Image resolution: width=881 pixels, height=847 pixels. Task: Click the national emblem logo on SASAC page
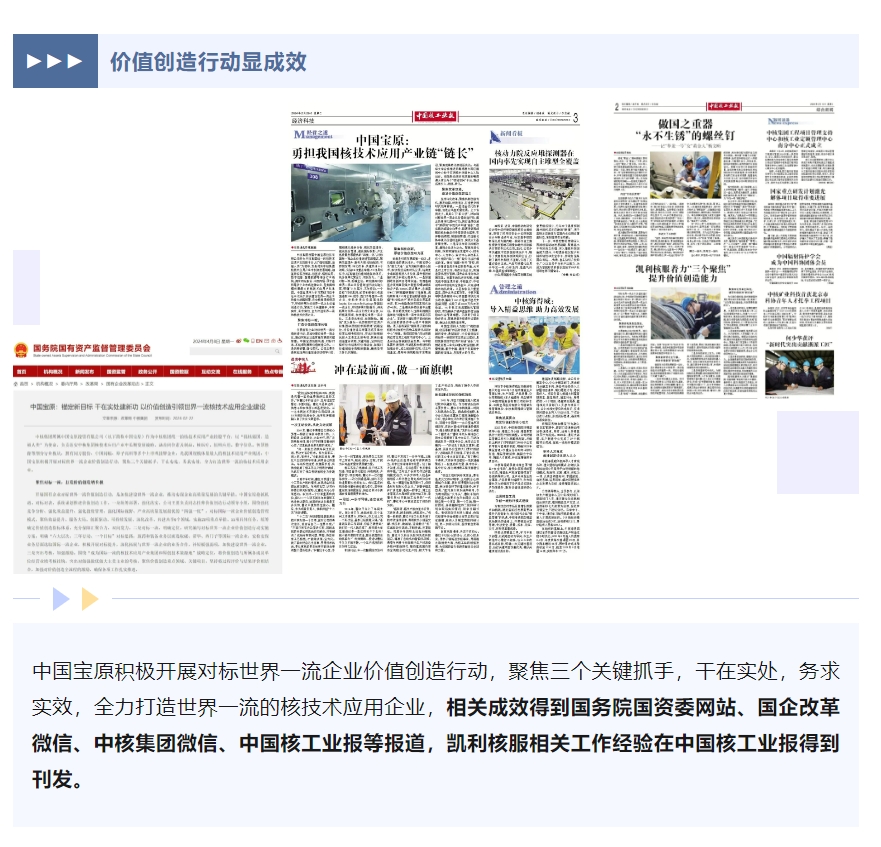(21, 350)
